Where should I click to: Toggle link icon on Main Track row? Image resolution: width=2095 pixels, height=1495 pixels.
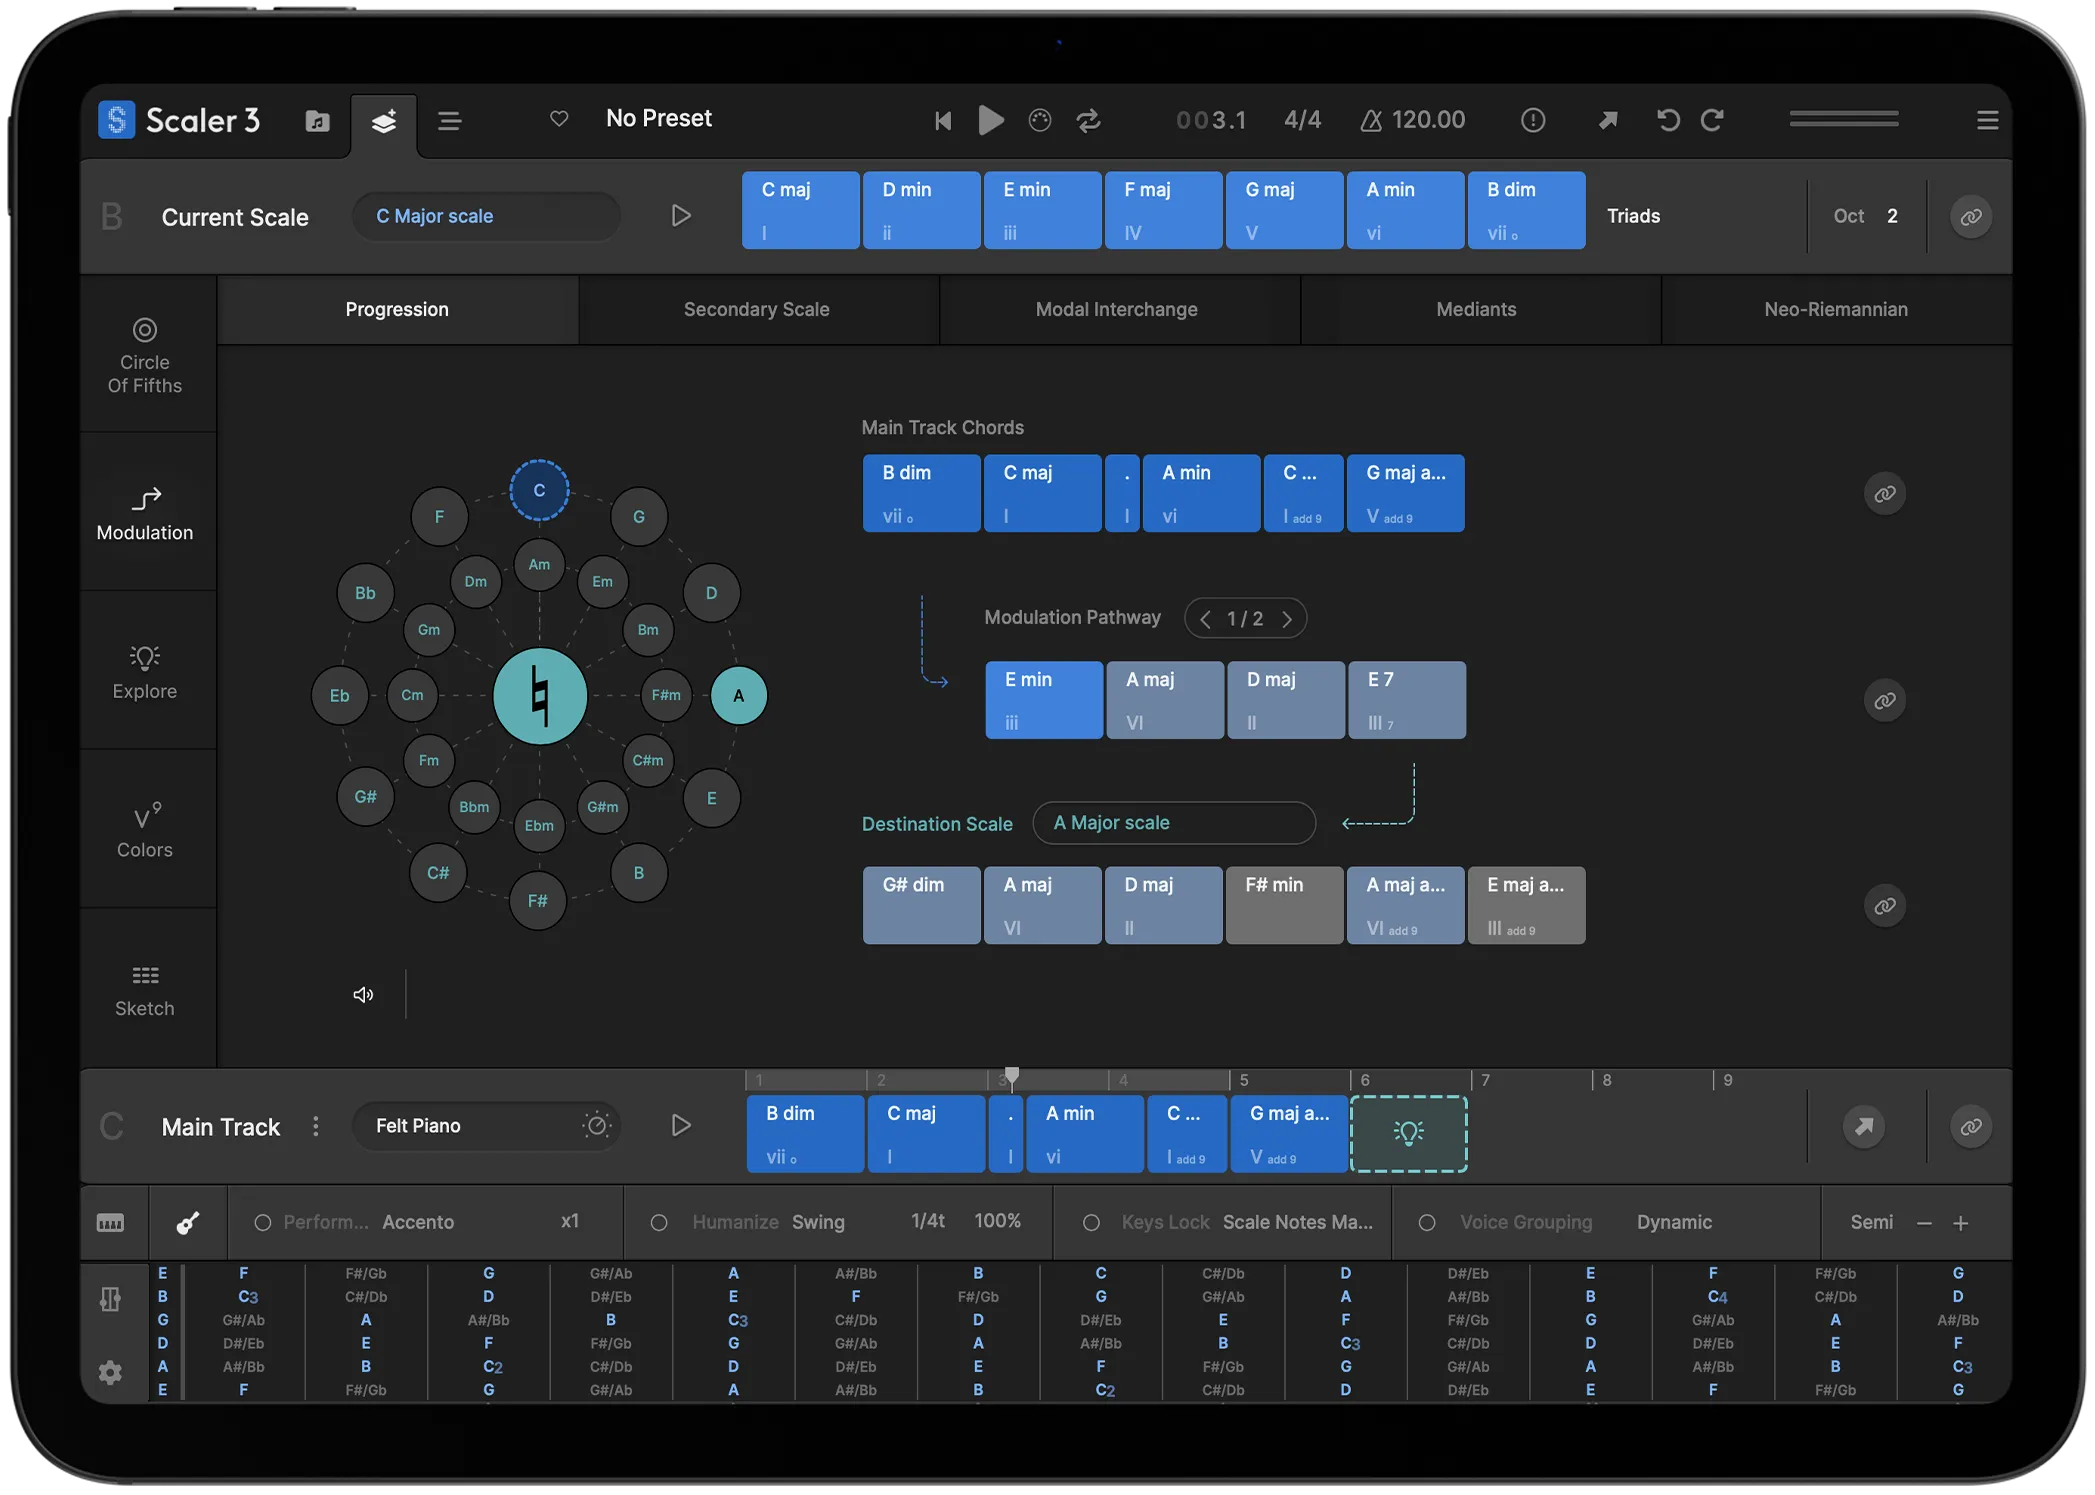[x=1970, y=1127]
